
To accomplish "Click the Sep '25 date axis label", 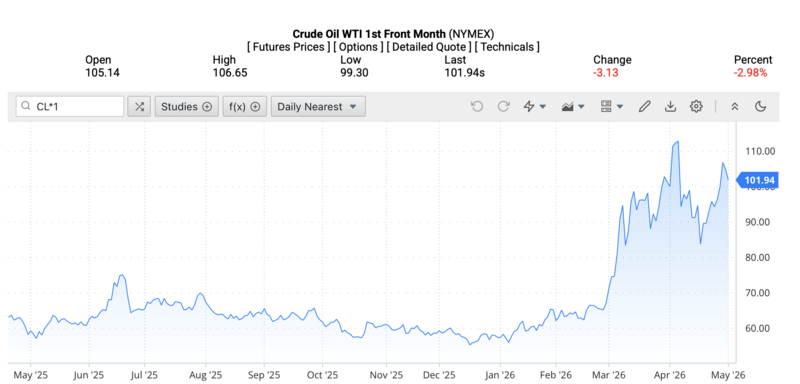I will 264,375.
